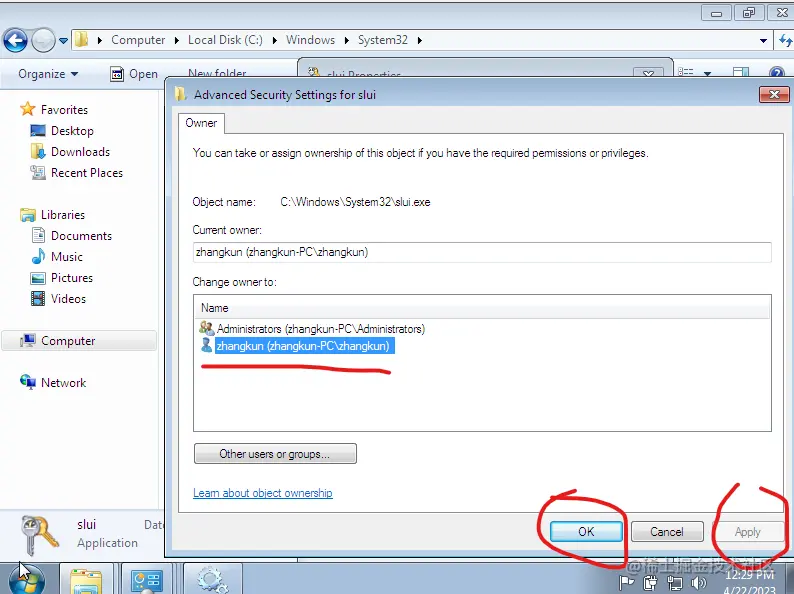Click the Music note icon
794x594 pixels.
[x=38, y=256]
